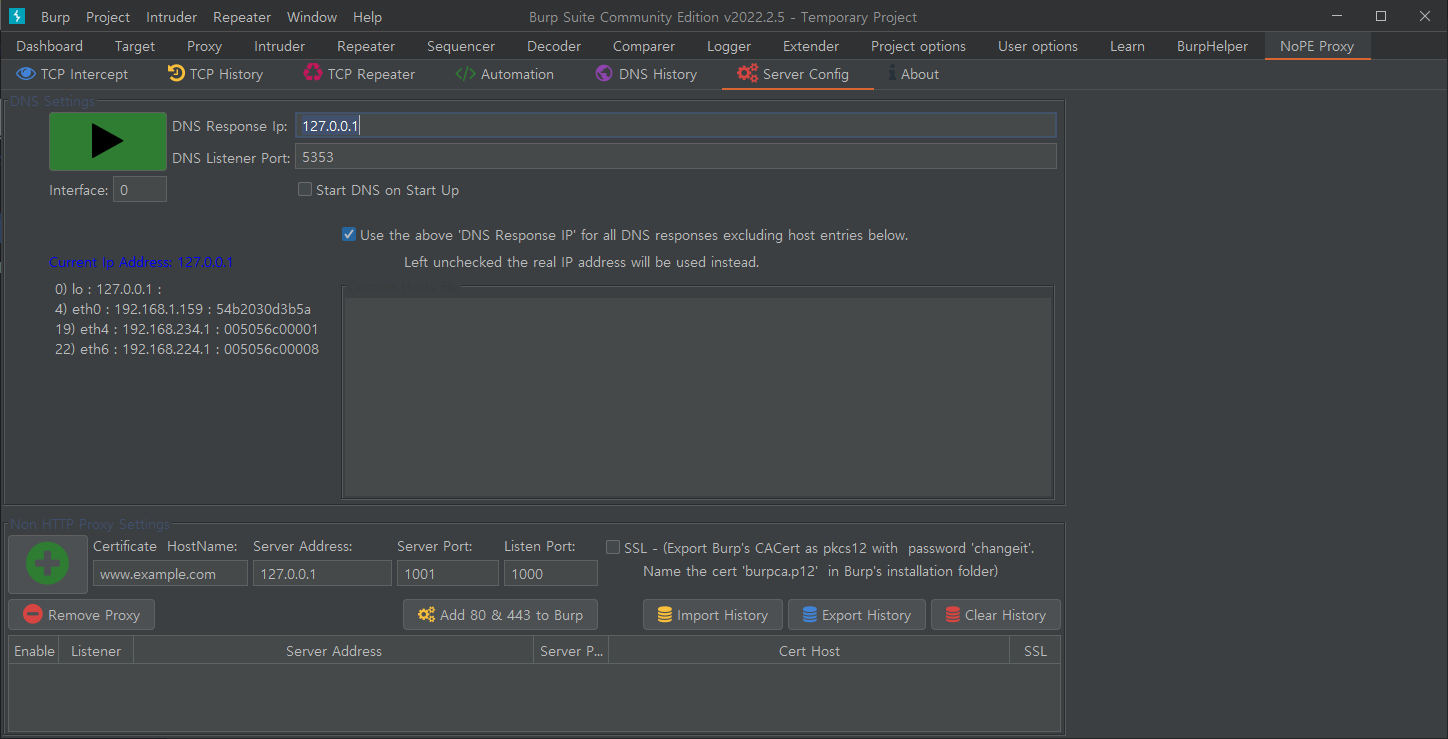
Task: Click the Listener column header
Action: (96, 651)
